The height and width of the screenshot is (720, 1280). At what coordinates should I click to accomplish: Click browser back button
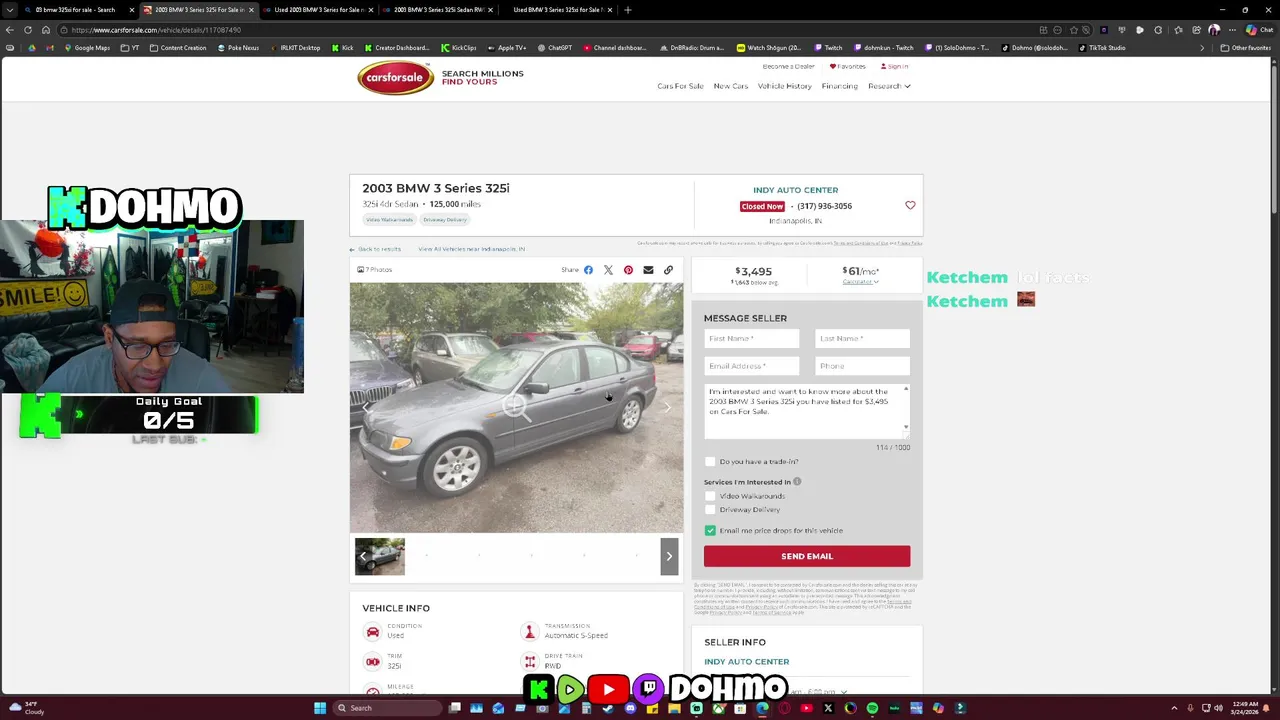10,30
